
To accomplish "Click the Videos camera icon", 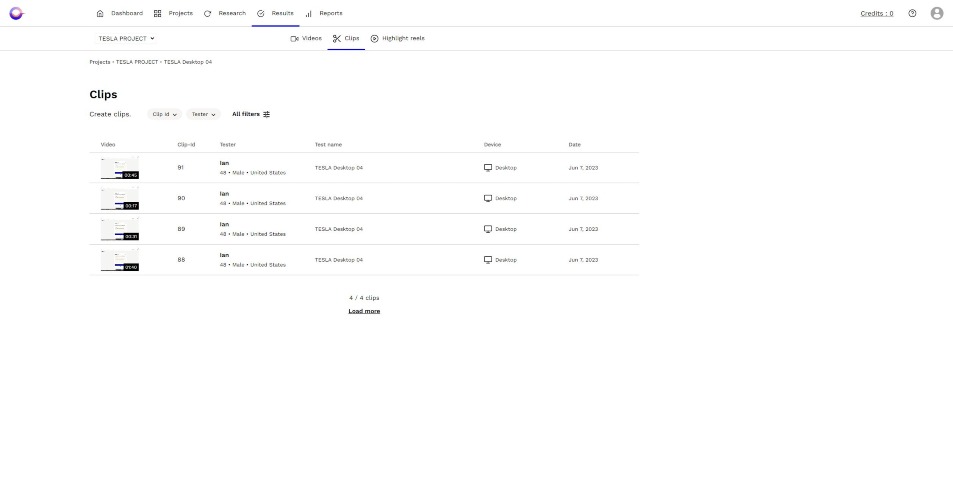I will coord(294,38).
